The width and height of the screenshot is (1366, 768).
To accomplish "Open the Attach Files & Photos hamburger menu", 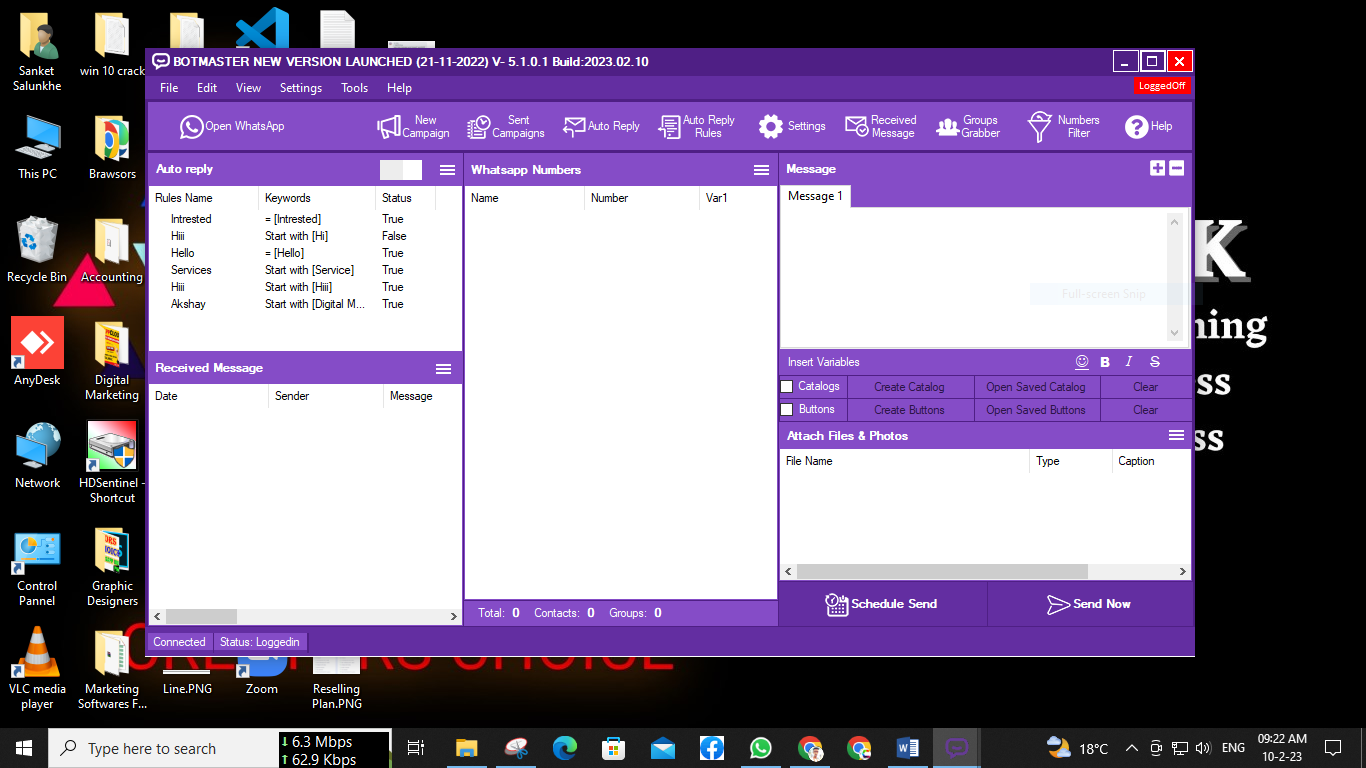I will 1177,436.
